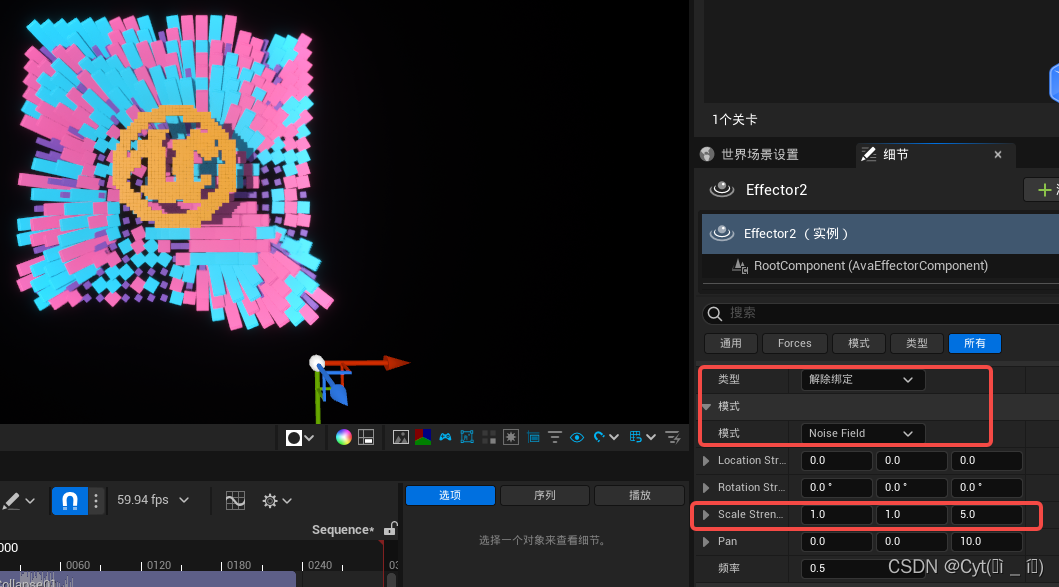This screenshot has width=1059, height=587.
Task: Filter details by Forces category
Action: coord(794,343)
